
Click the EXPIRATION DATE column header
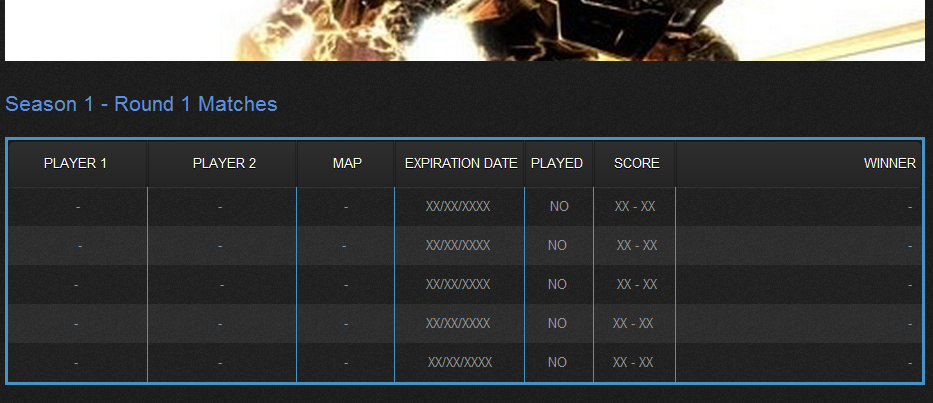461,164
